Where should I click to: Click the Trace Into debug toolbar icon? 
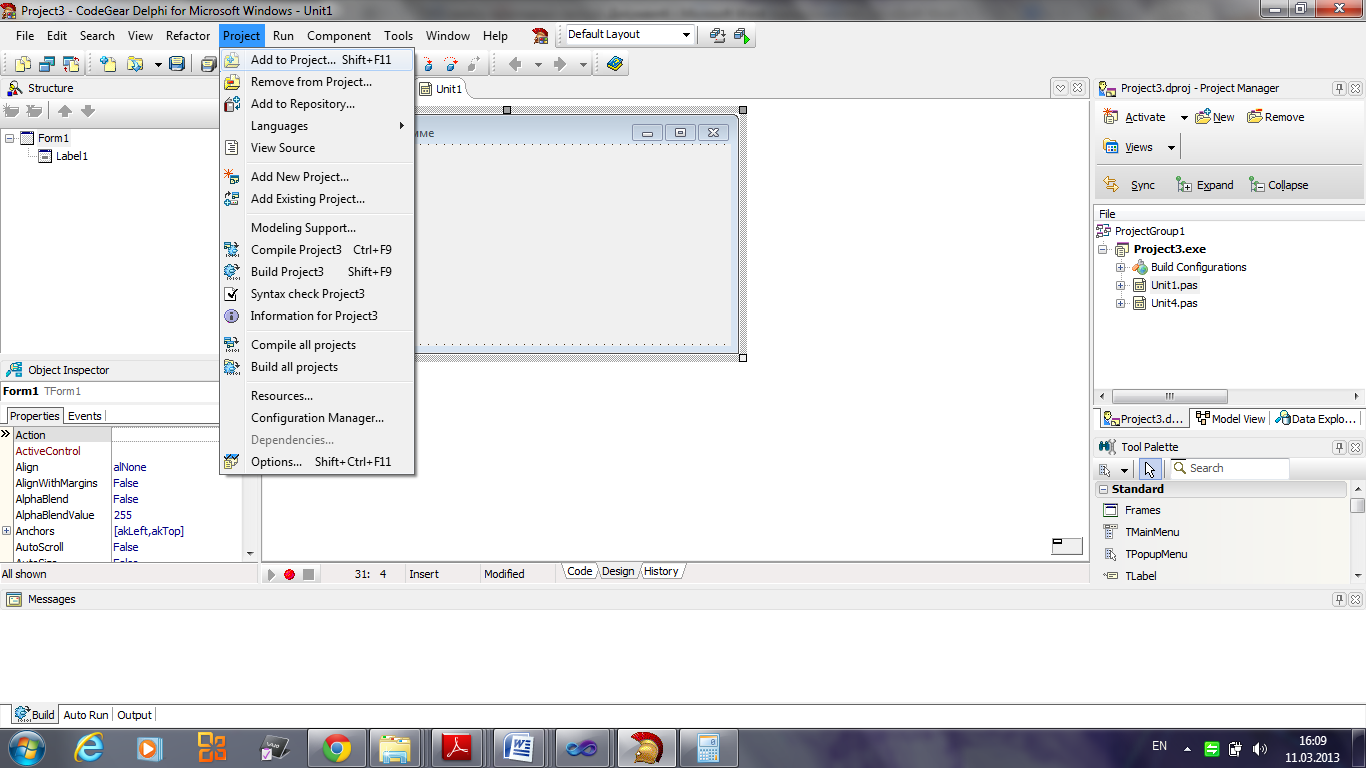428,64
